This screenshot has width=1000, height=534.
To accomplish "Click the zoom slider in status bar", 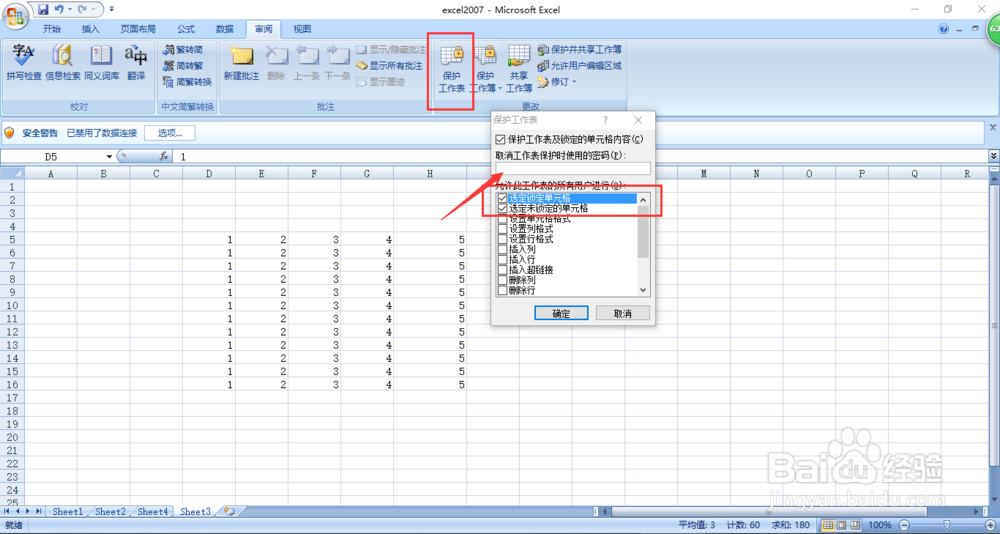I will 946,525.
